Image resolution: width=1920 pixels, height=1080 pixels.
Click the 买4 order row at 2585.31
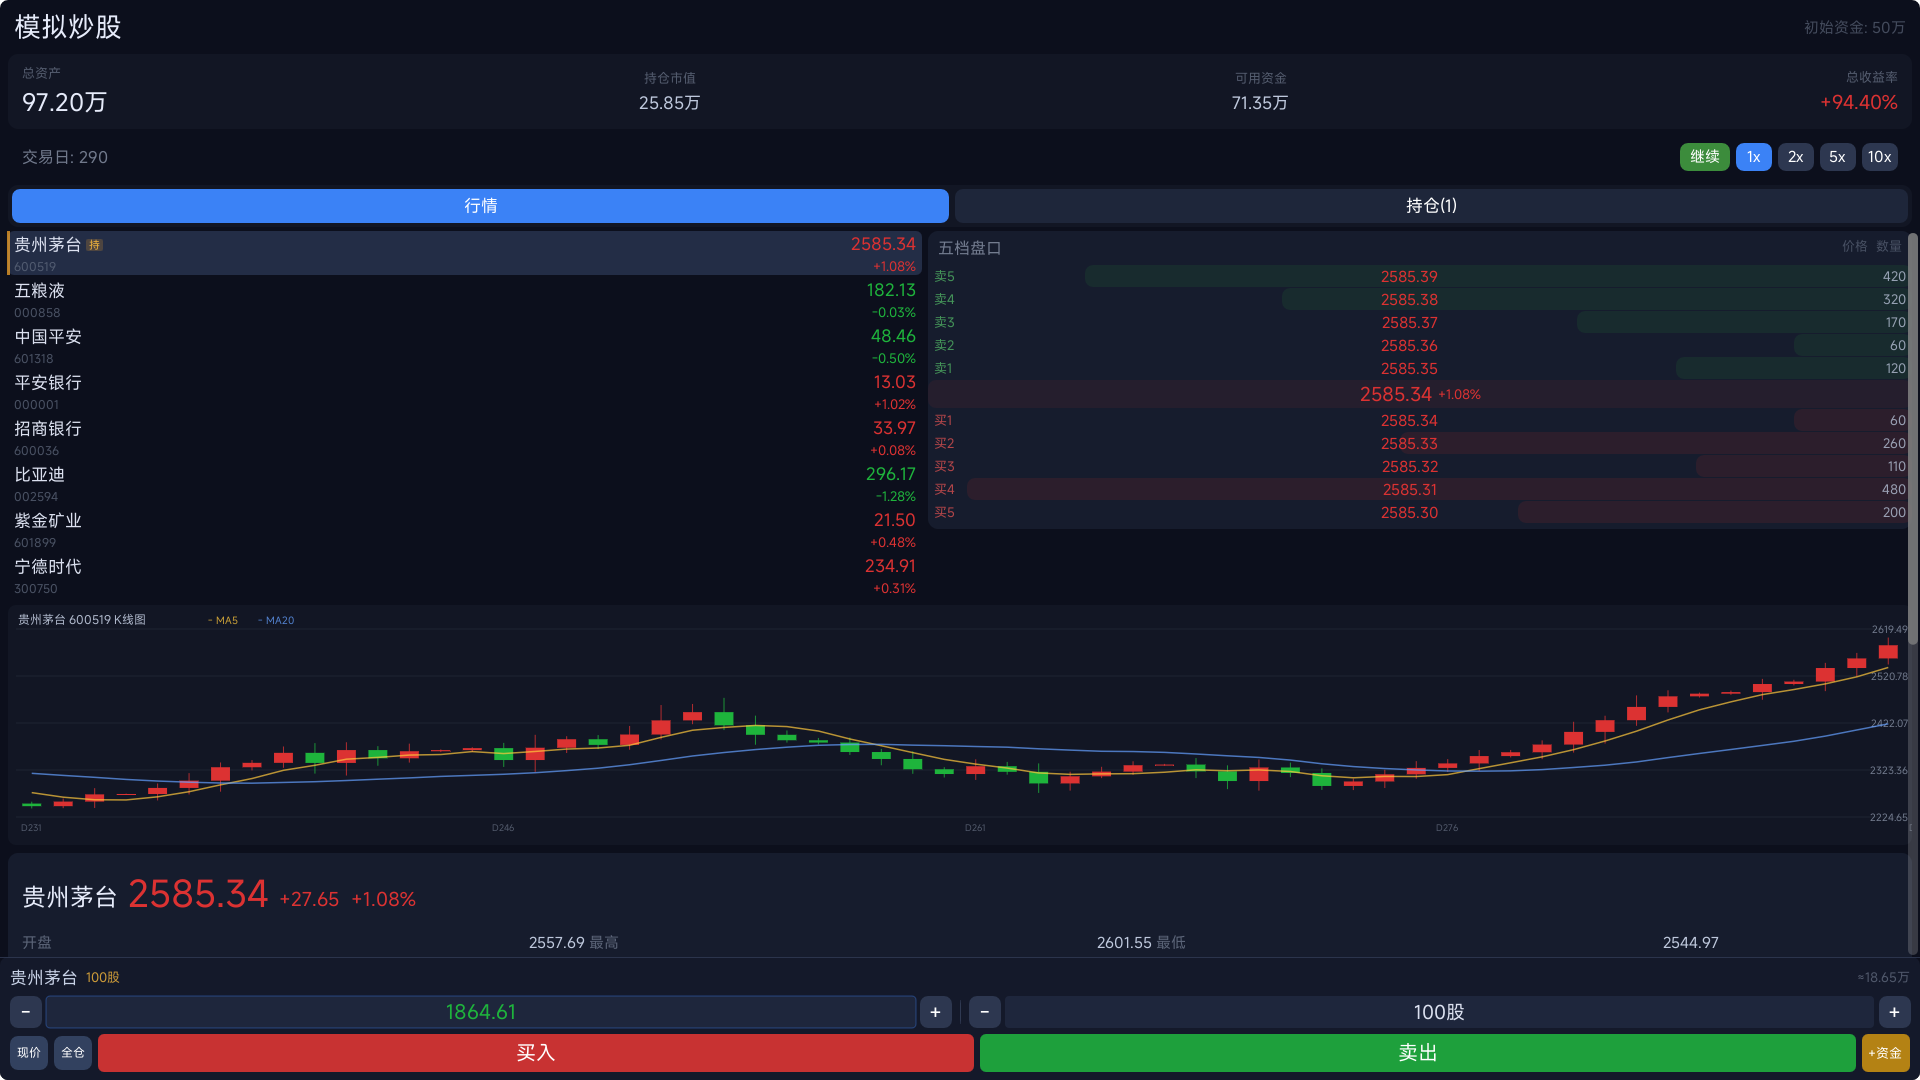pyautogui.click(x=1419, y=489)
